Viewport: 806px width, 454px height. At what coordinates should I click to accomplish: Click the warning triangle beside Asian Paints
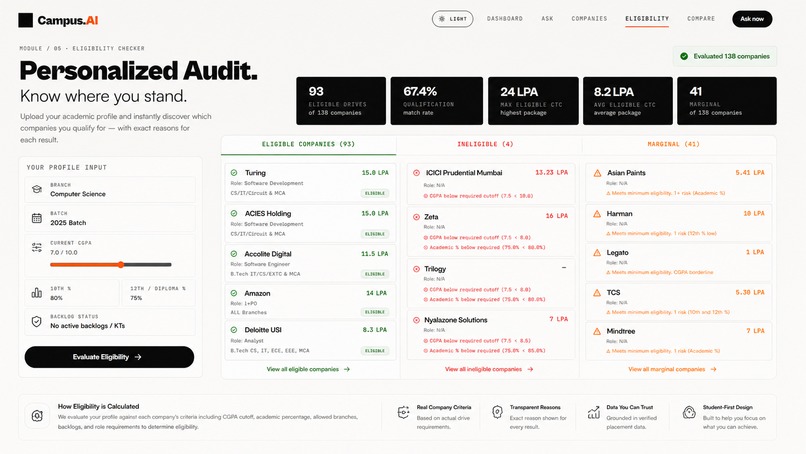tap(597, 173)
